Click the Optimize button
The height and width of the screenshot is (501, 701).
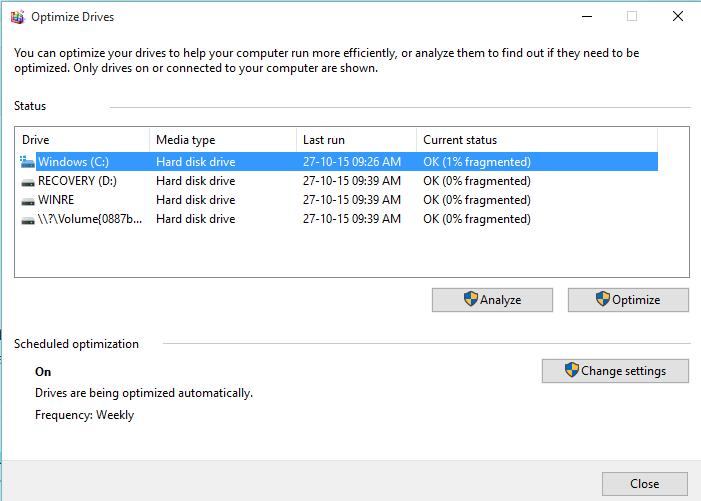(x=628, y=300)
